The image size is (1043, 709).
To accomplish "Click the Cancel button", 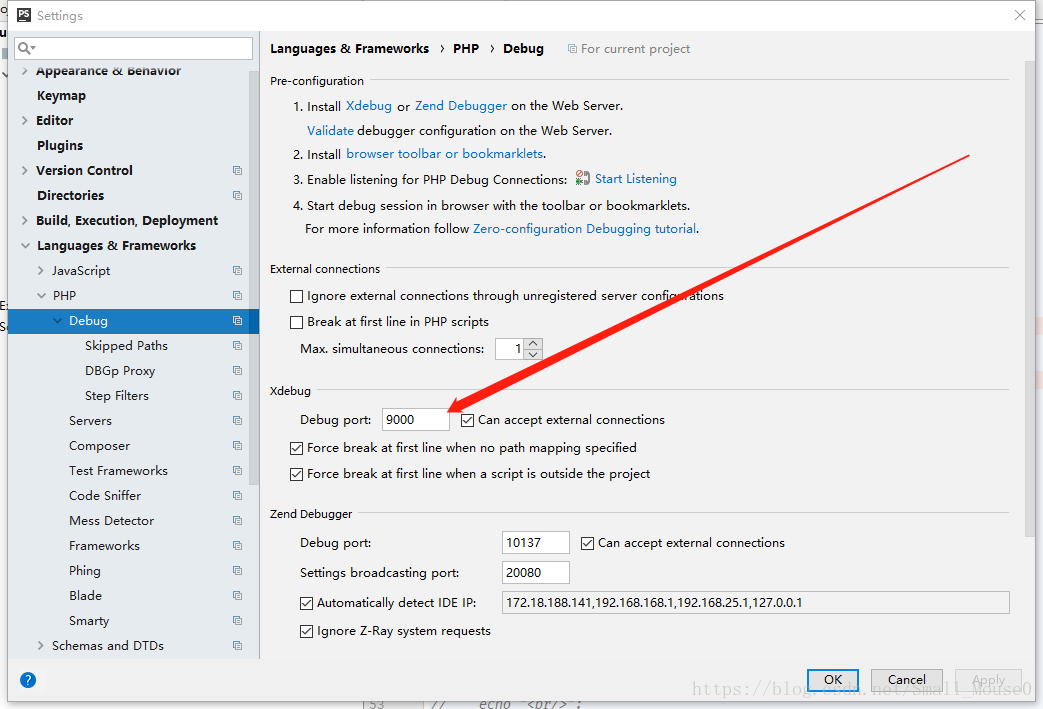I will (907, 680).
